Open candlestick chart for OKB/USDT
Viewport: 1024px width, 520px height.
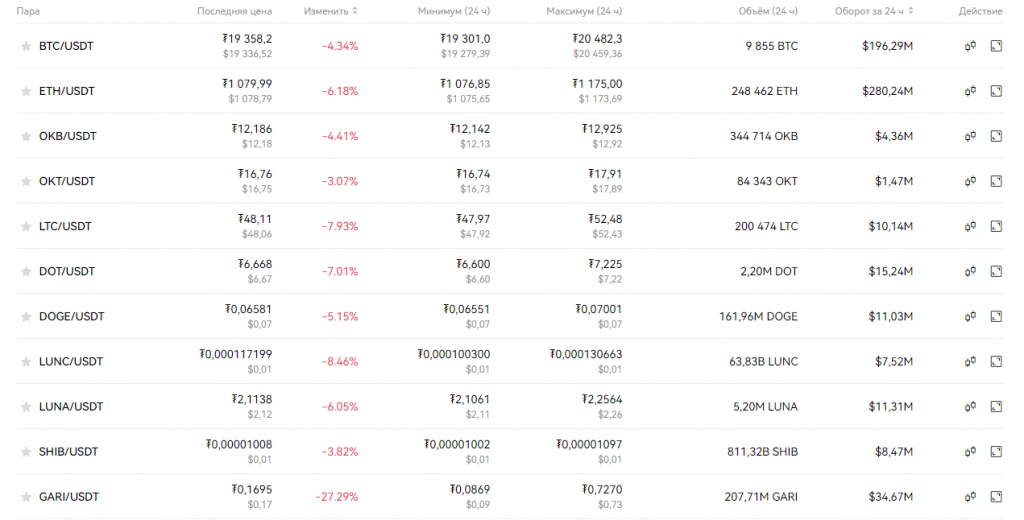click(970, 136)
